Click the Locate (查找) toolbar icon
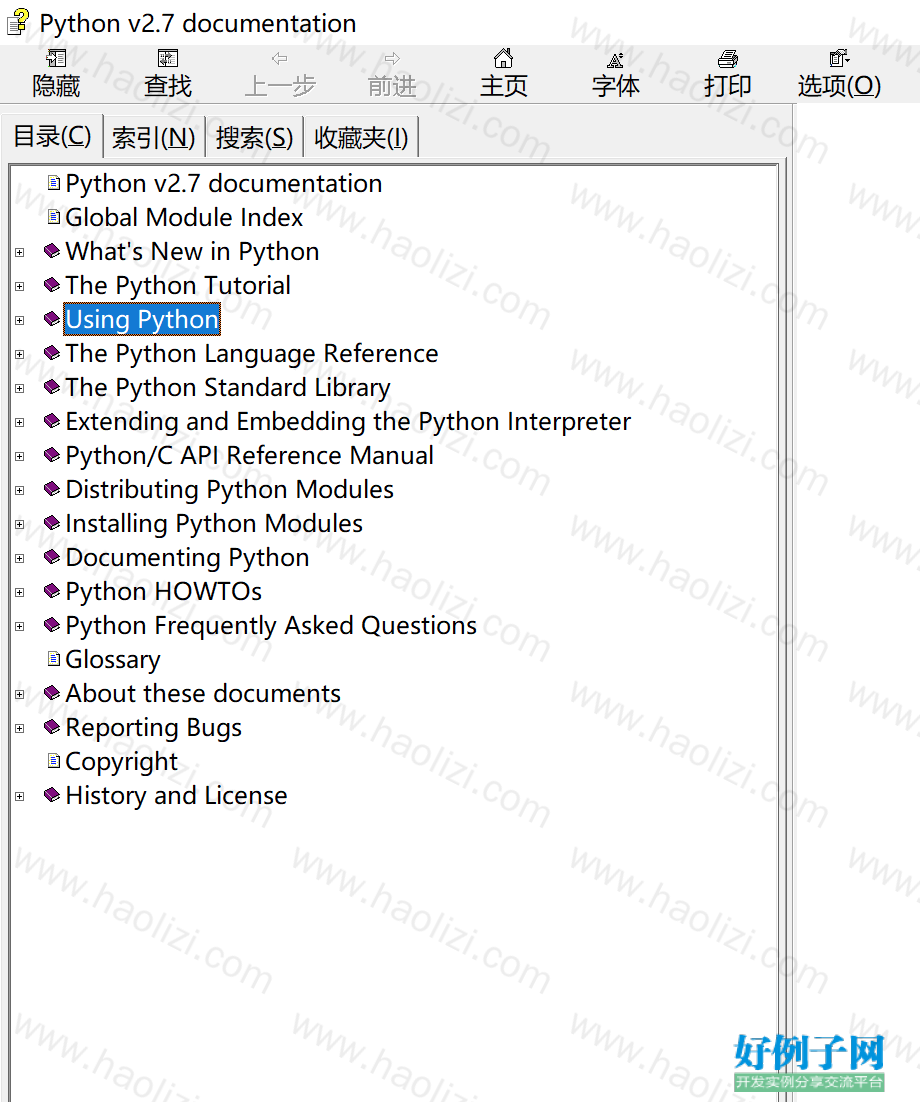 (168, 58)
